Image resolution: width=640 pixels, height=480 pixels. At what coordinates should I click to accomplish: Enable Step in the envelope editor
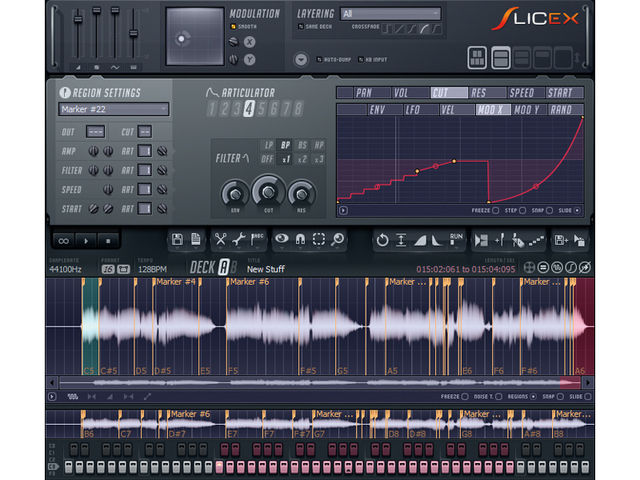[x=522, y=211]
